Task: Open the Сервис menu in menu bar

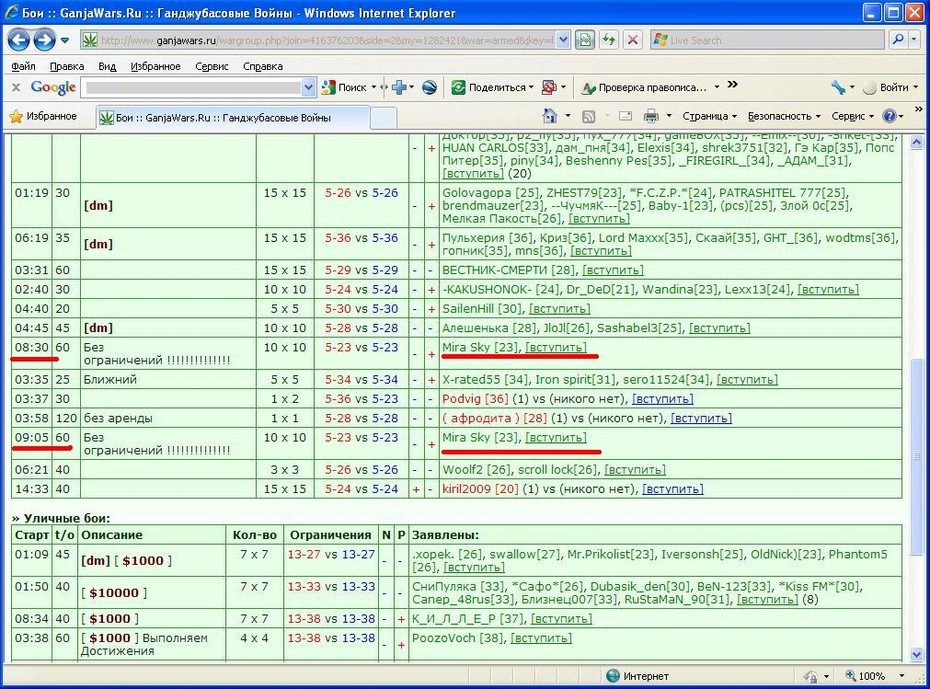Action: (212, 66)
